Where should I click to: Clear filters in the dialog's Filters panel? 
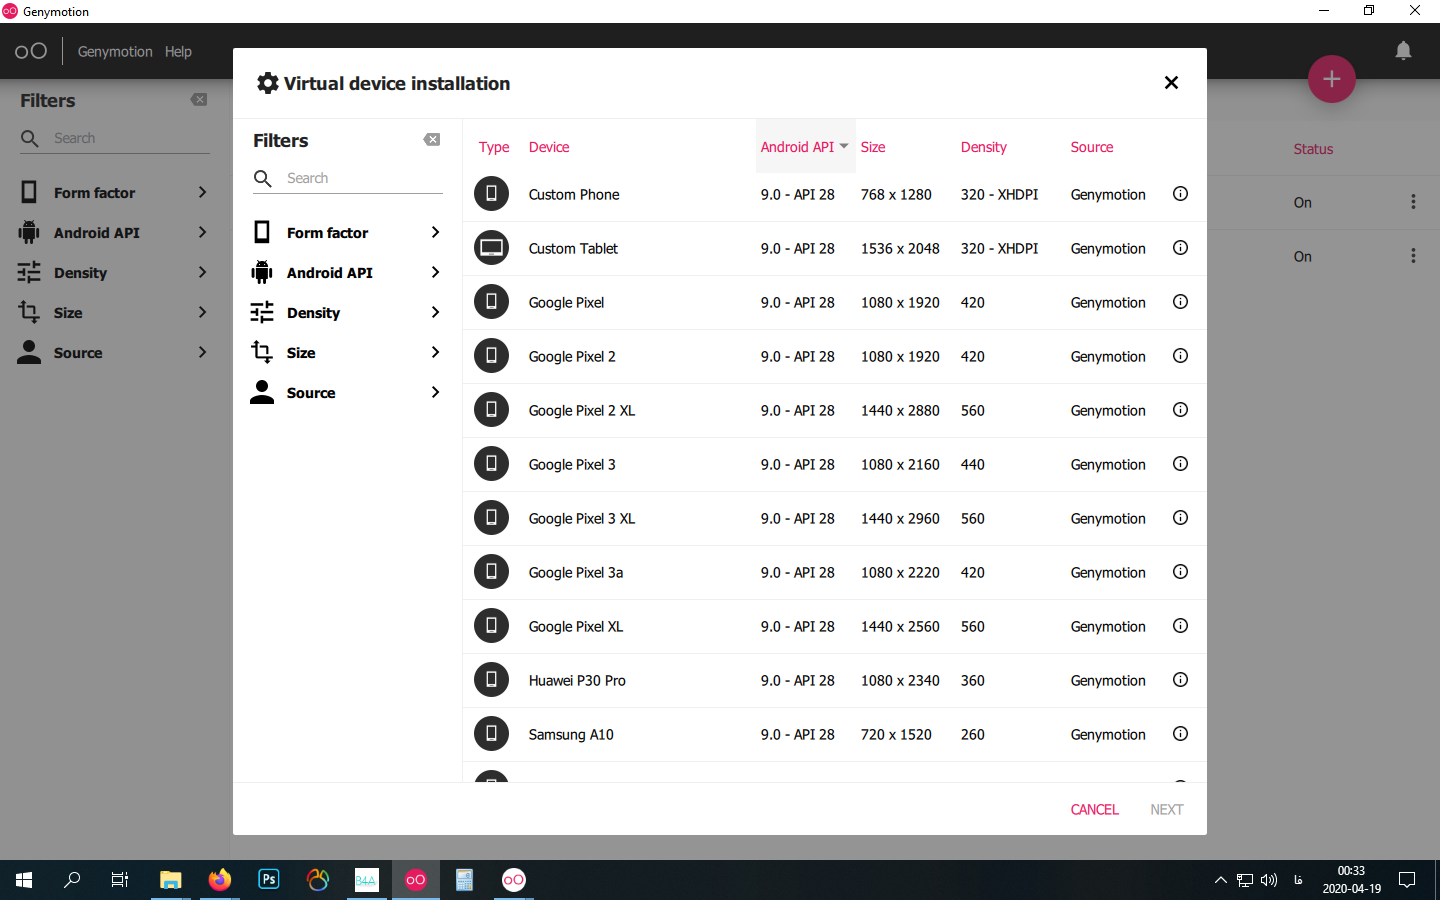click(432, 140)
